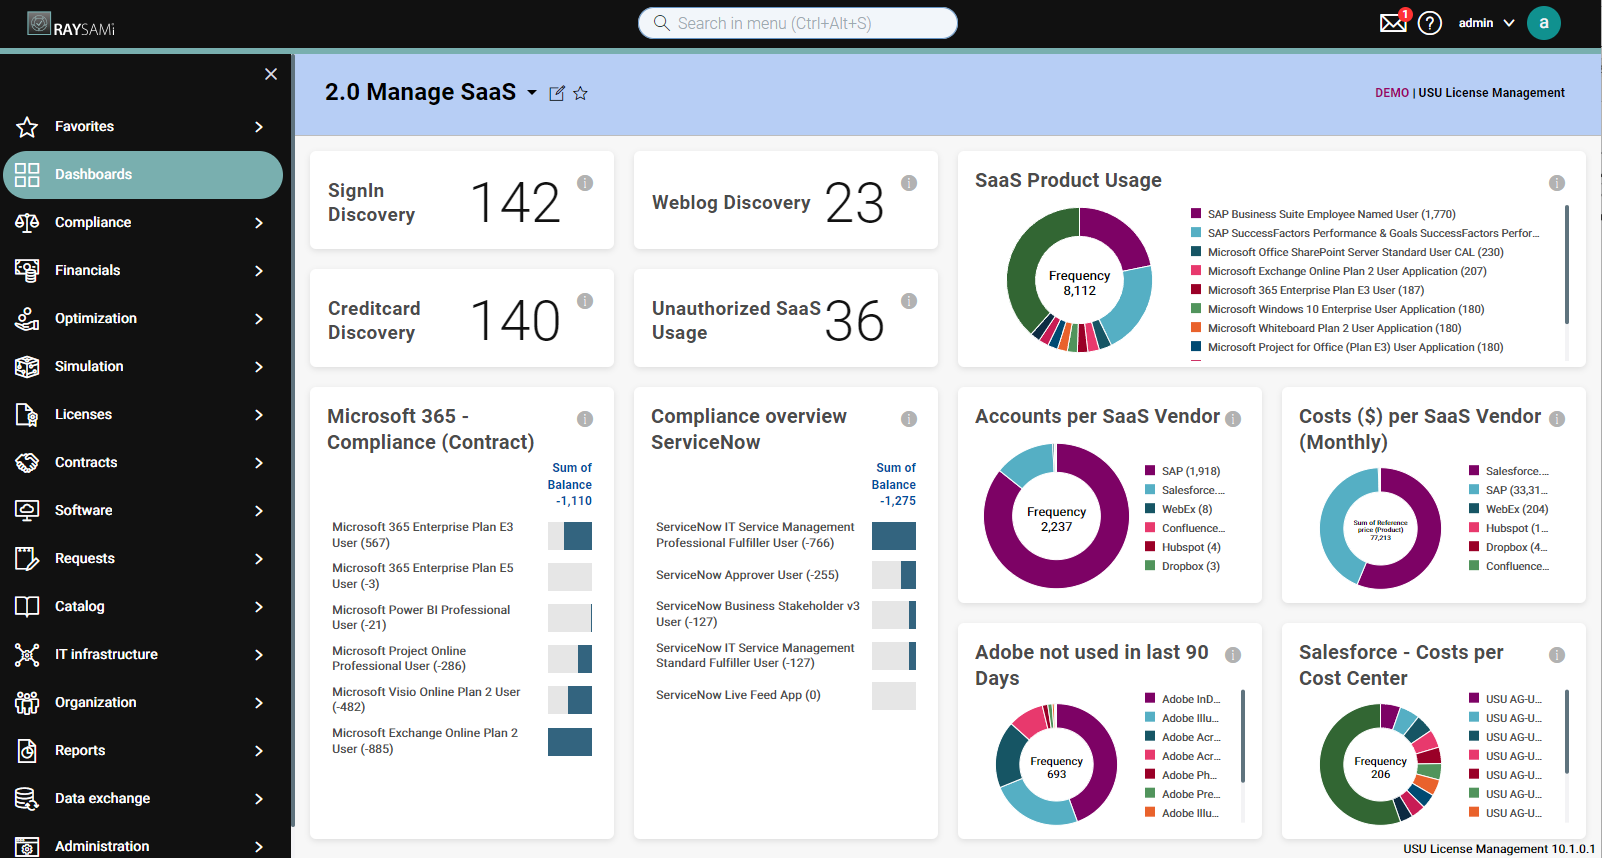This screenshot has width=1602, height=858.
Task: Click the Catalog book icon
Action: tap(27, 607)
